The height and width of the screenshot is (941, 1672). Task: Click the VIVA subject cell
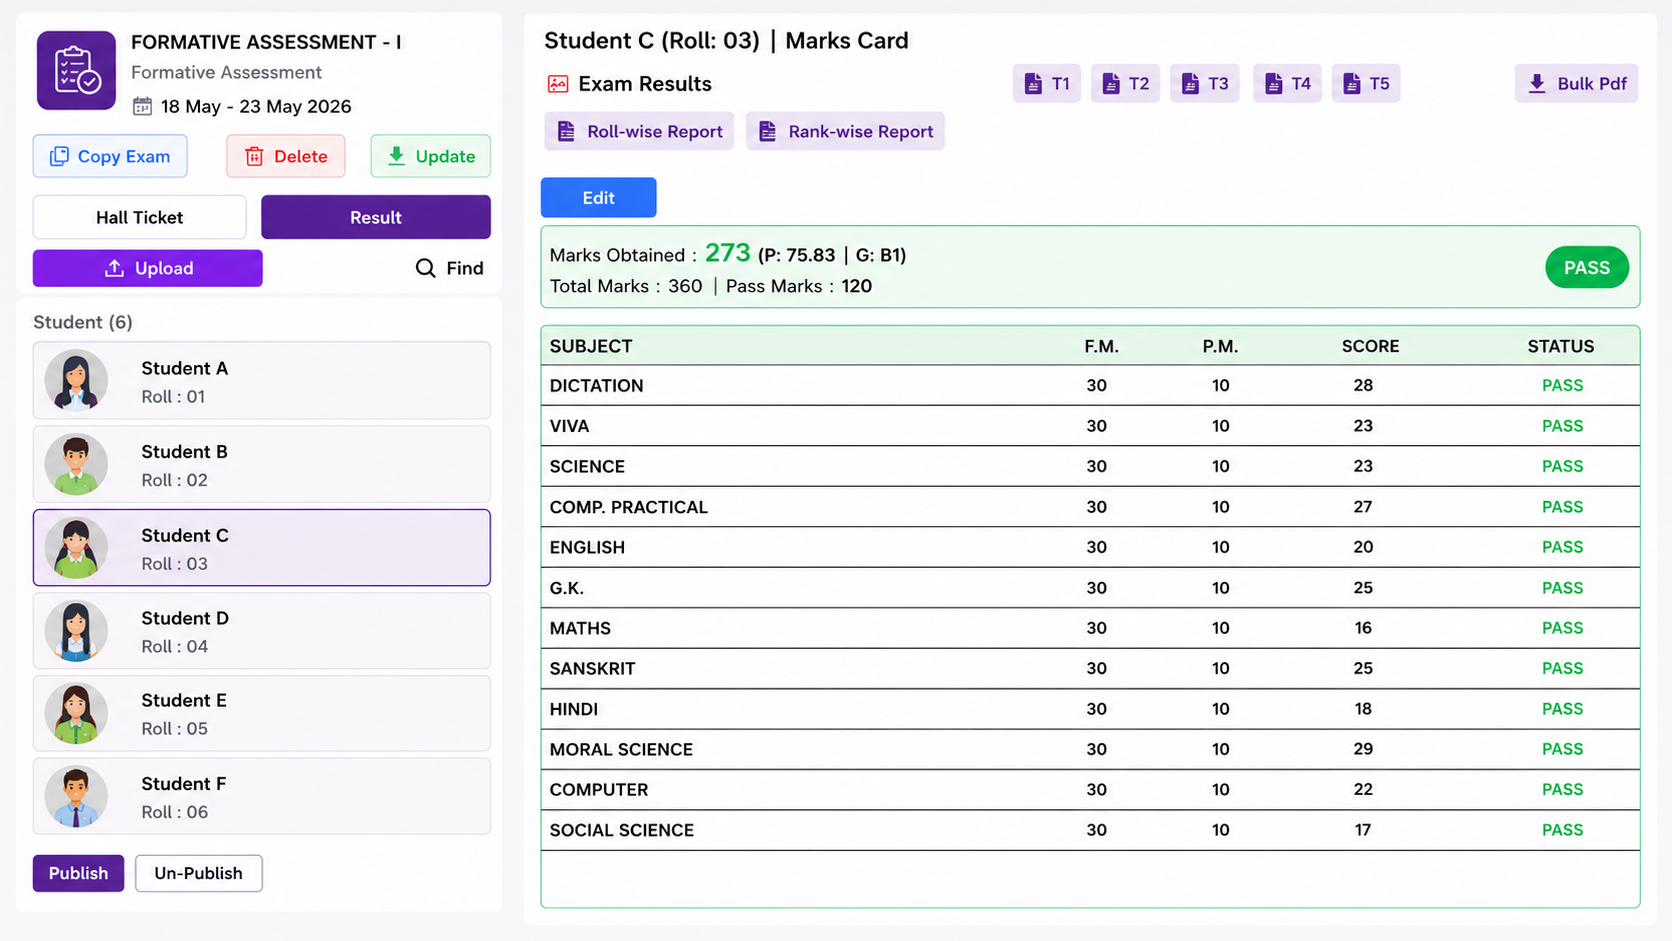569,426
